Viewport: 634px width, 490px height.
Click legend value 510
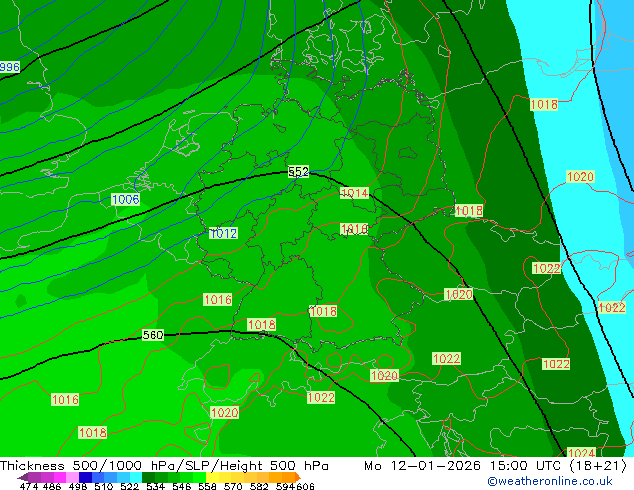[104, 486]
